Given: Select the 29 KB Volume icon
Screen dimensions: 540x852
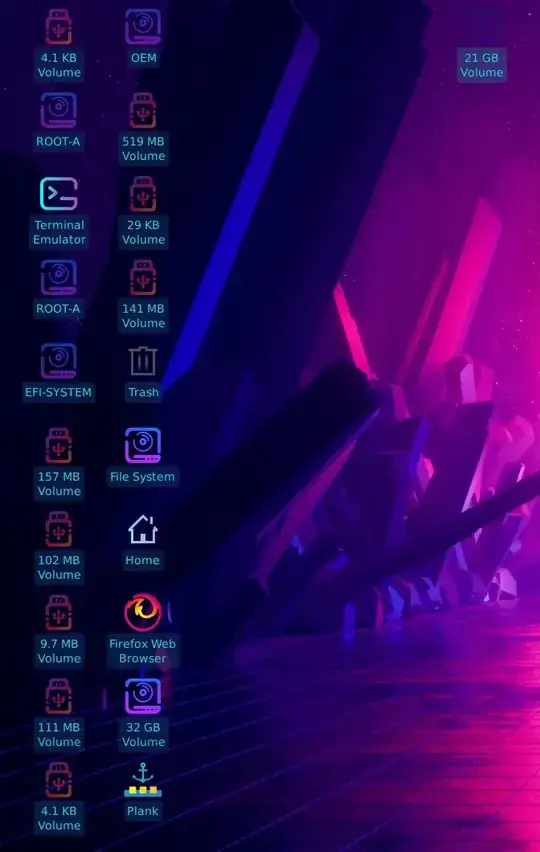Looking at the screenshot, I should pyautogui.click(x=143, y=195).
